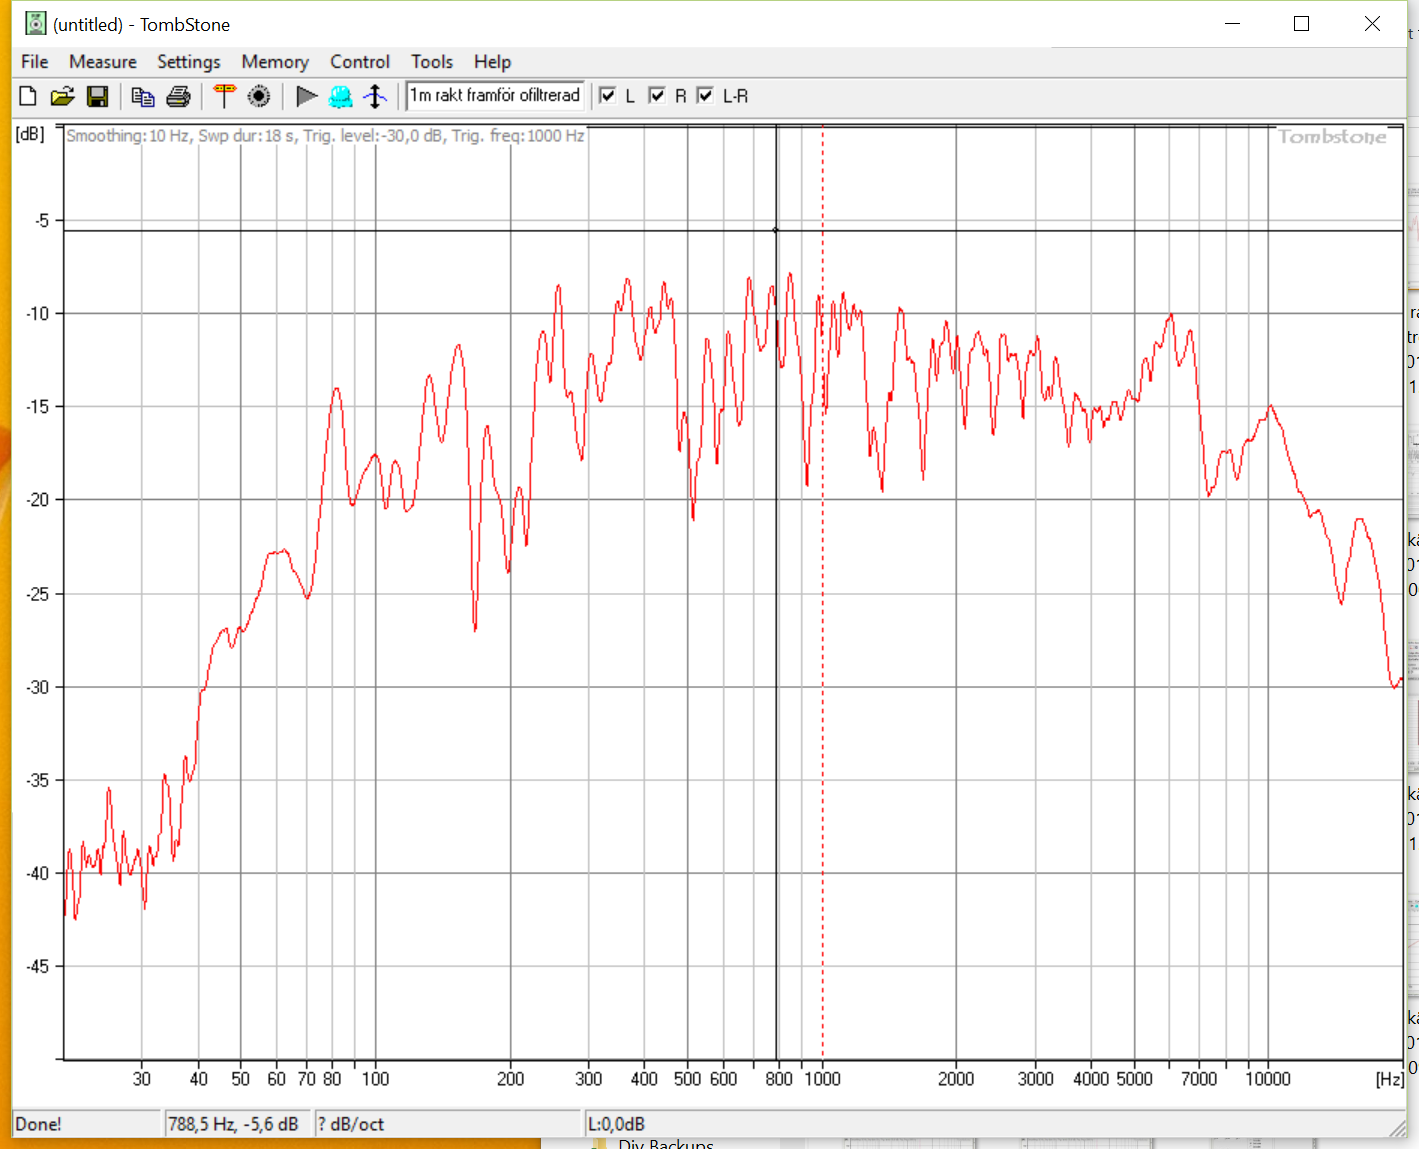The width and height of the screenshot is (1419, 1149).
Task: Click the '1m rakt framför ofiltrerad' title field
Action: click(x=495, y=95)
